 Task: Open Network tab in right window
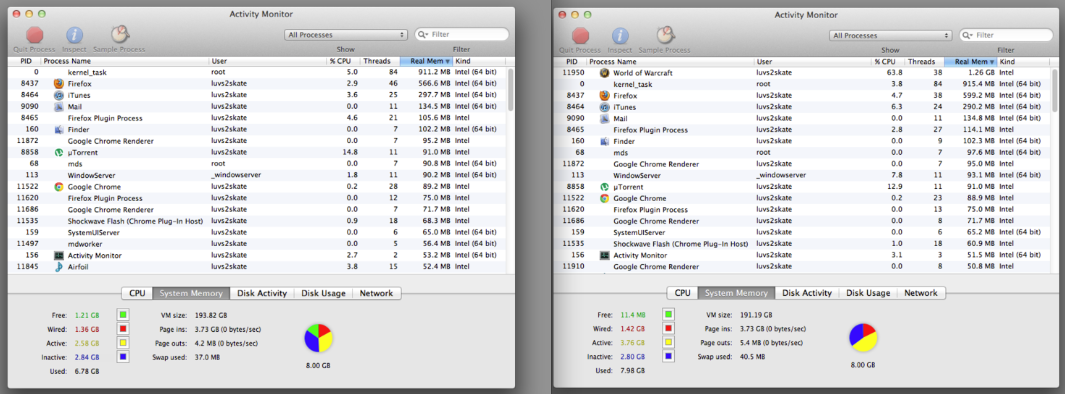click(x=921, y=293)
